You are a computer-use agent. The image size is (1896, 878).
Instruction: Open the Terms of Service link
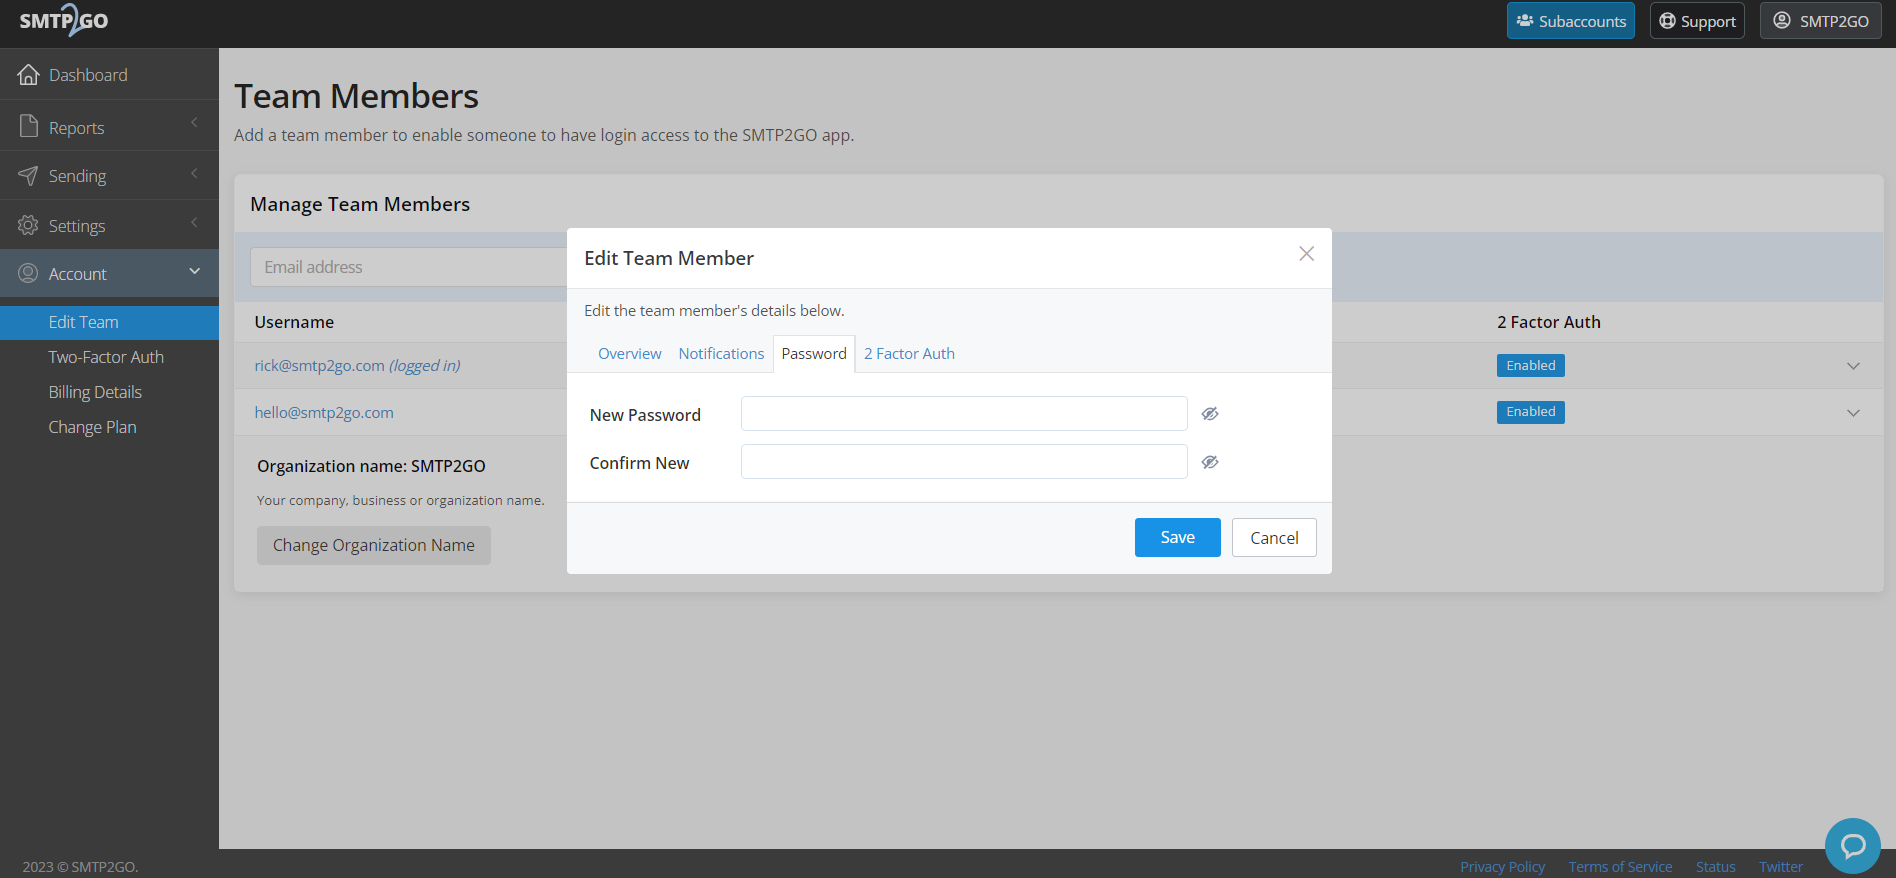1620,867
